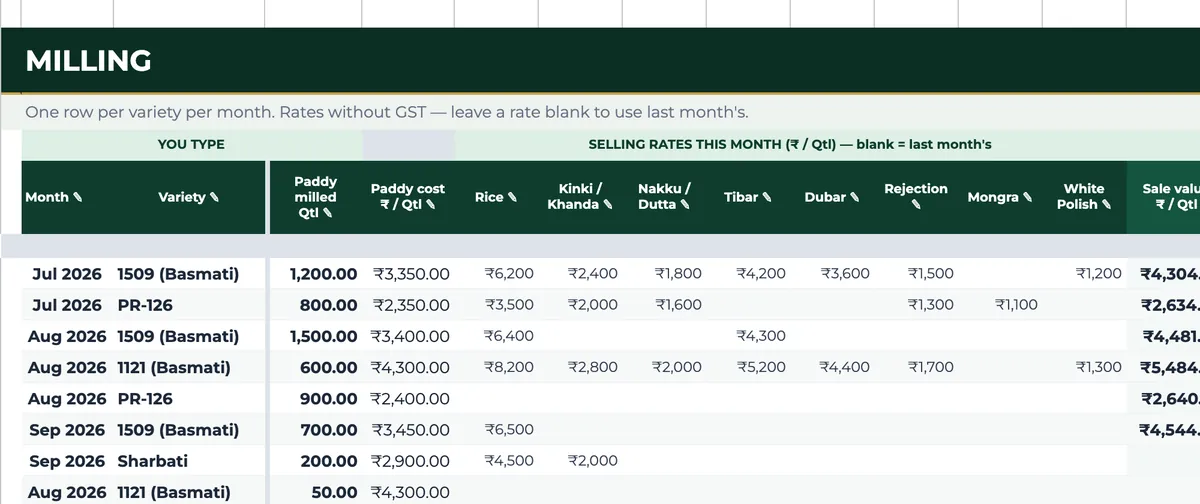Viewport: 1200px width, 504px height.
Task: Click the pencil icon under Rejection header
Action: point(916,206)
